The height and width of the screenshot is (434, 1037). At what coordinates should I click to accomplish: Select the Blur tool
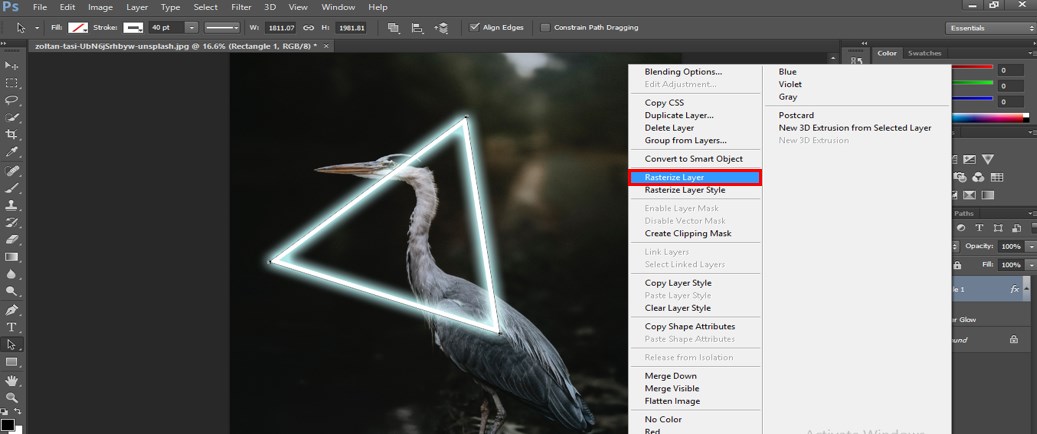click(x=11, y=274)
